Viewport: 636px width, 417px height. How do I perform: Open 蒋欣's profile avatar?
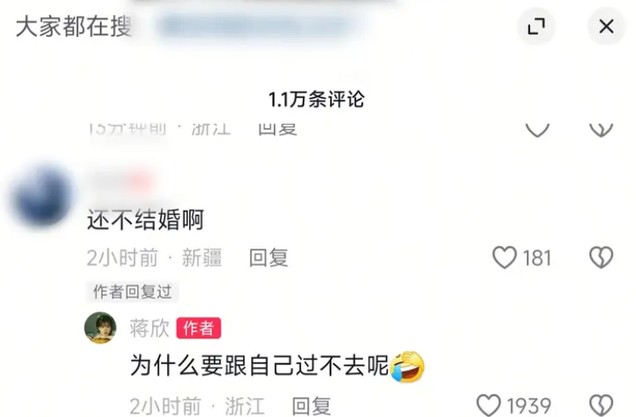coord(100,327)
